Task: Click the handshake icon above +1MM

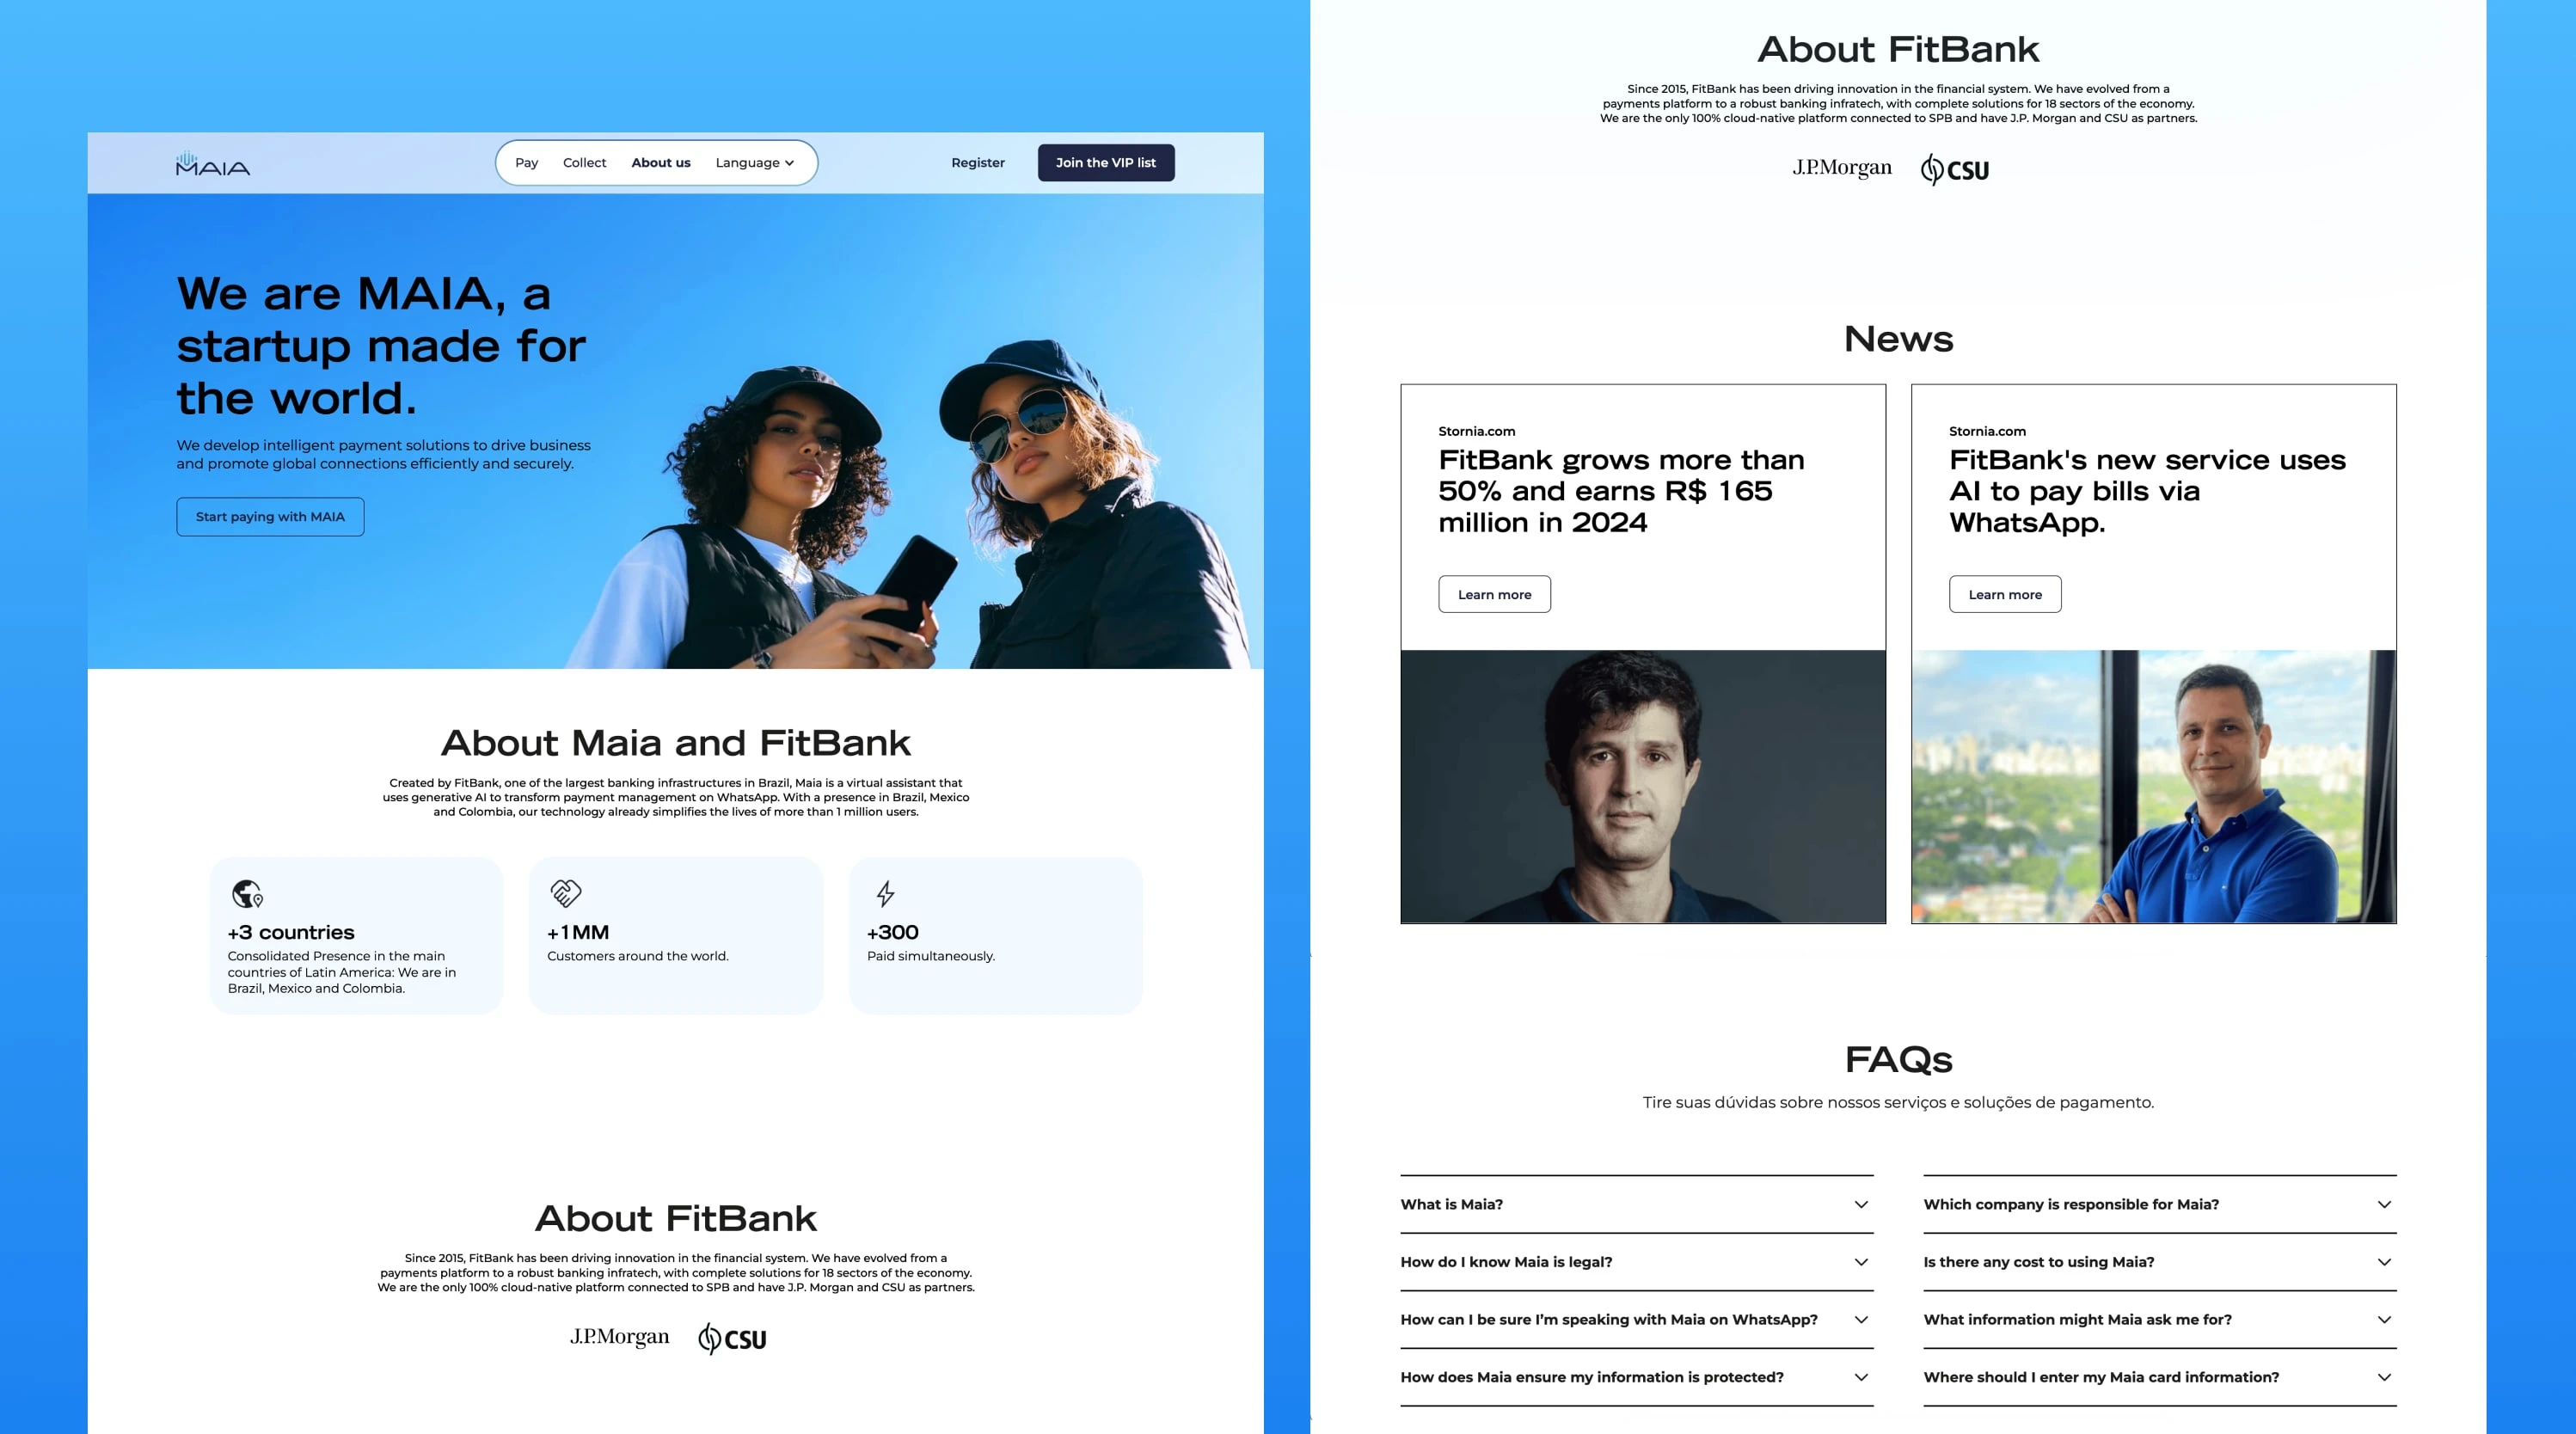Action: click(x=565, y=892)
